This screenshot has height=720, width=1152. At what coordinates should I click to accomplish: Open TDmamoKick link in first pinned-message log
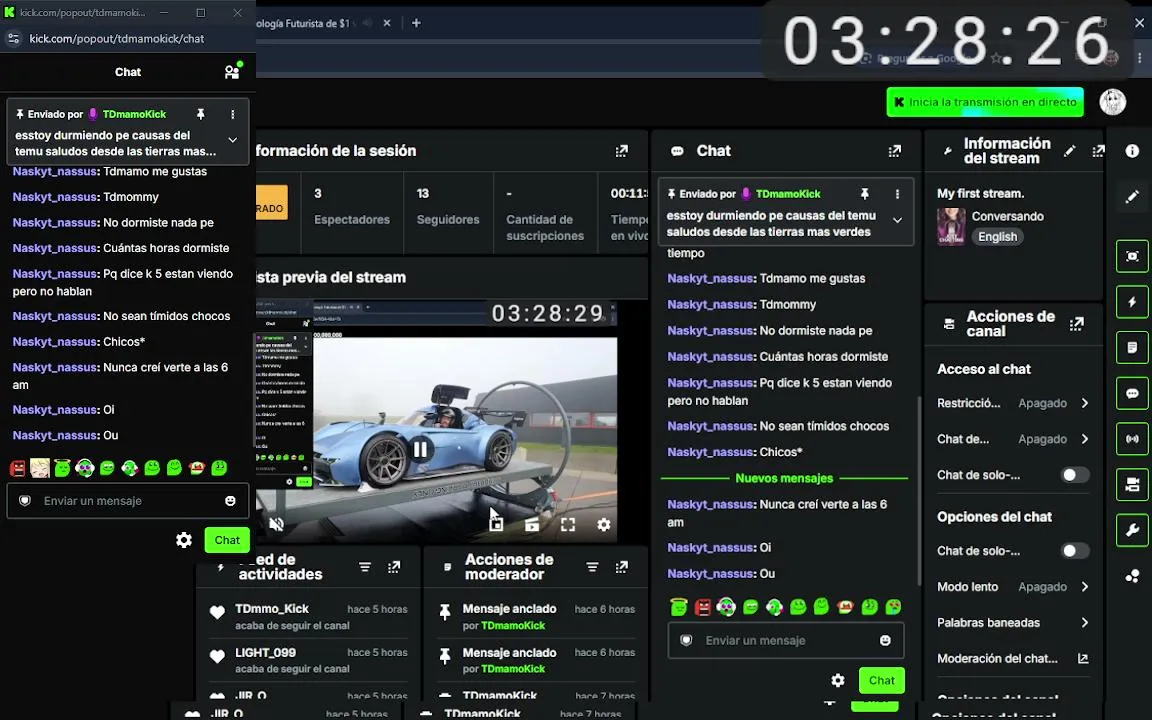point(513,625)
